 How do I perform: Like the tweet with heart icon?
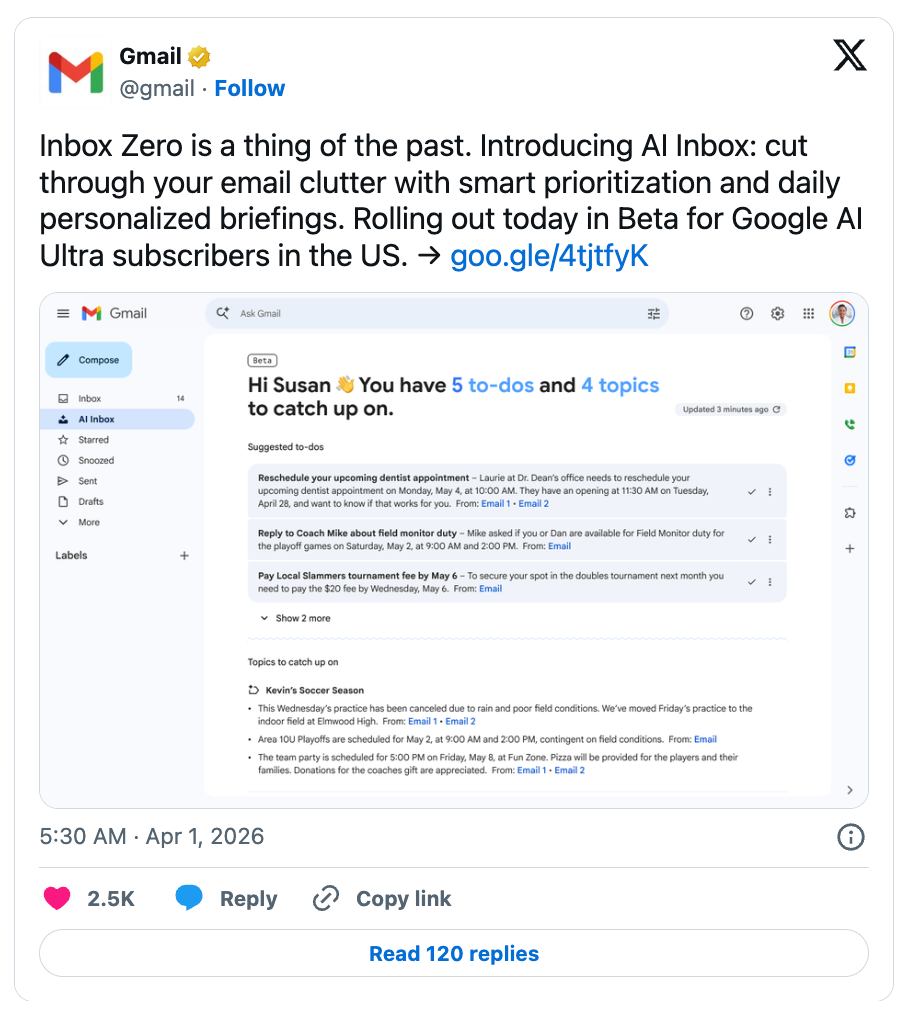[x=57, y=898]
